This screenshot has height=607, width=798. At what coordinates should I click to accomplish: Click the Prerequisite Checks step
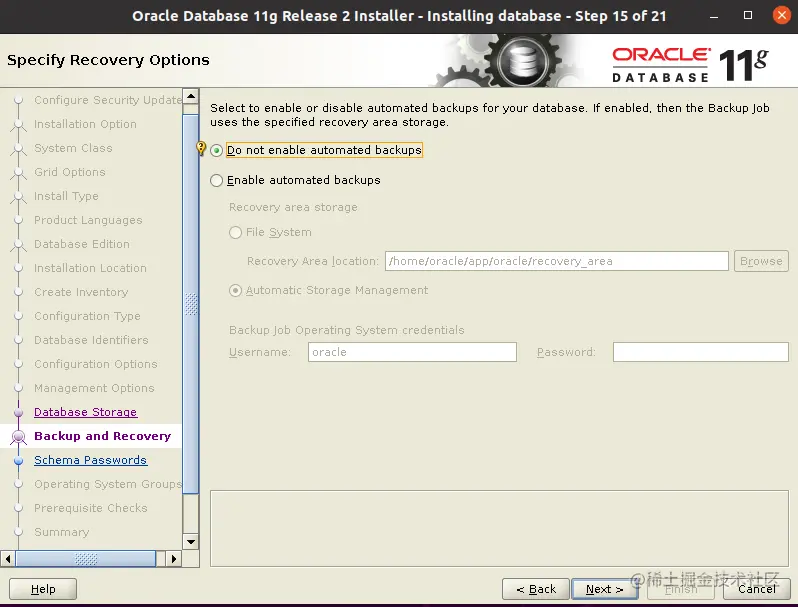click(91, 508)
